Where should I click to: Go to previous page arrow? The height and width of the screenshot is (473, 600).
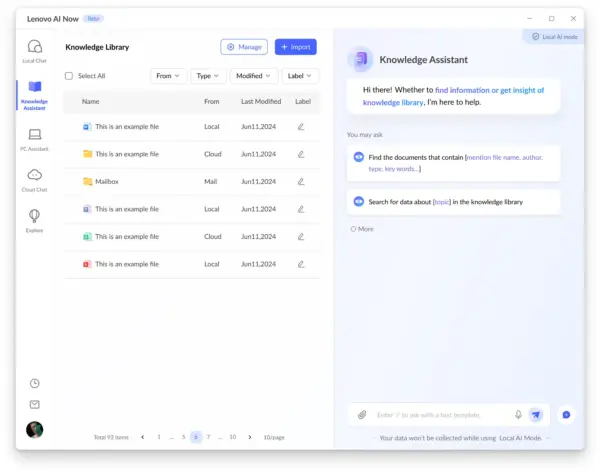[143, 437]
